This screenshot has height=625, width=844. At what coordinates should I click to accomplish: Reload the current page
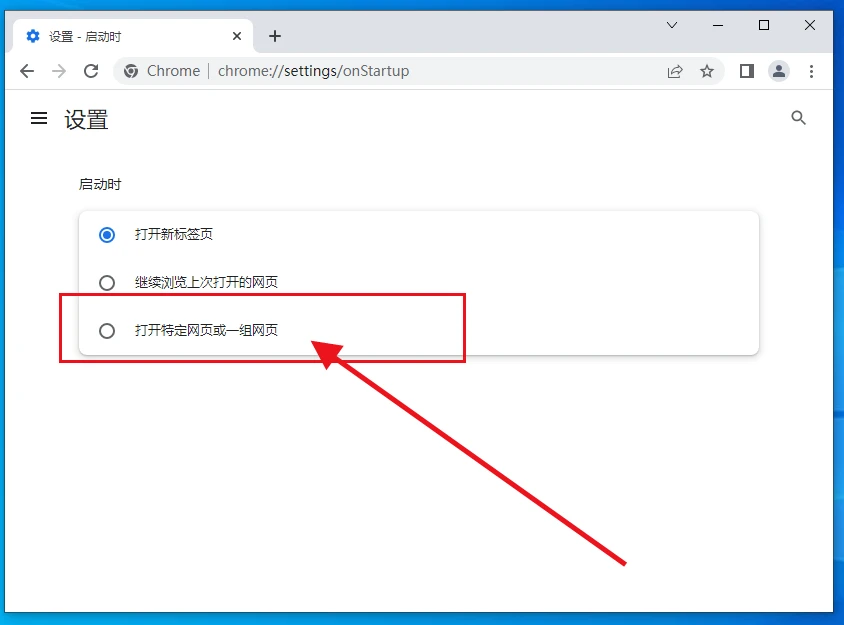tap(91, 71)
